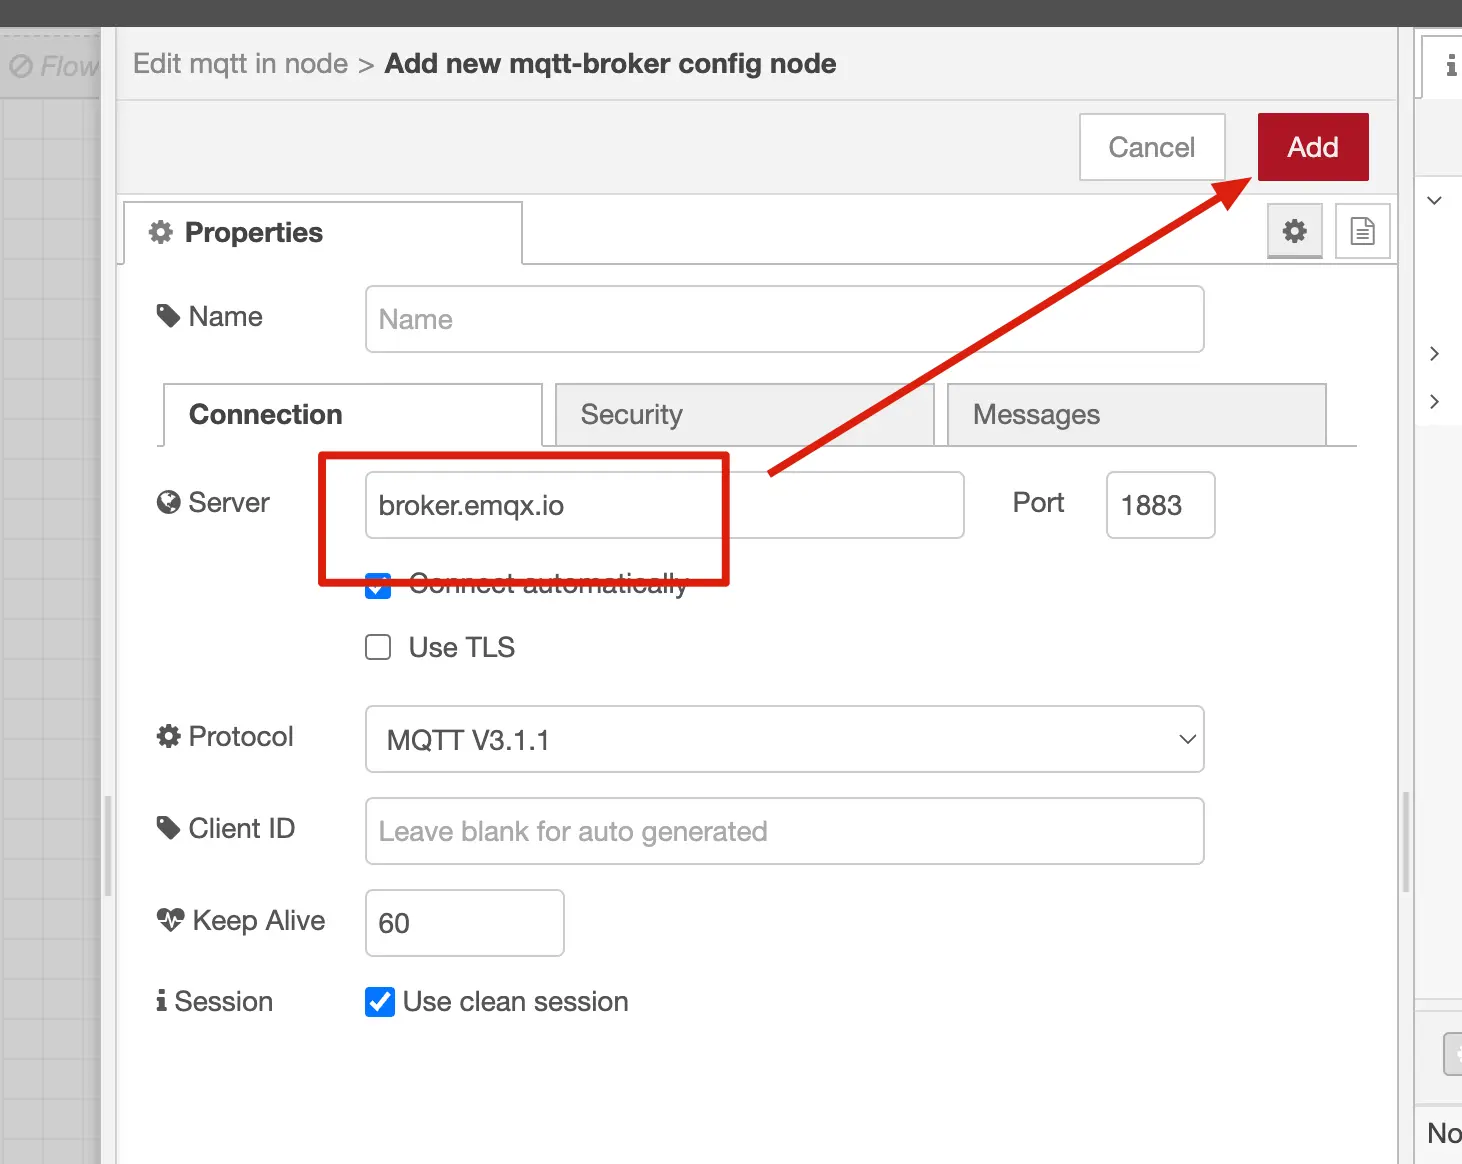1462x1164 pixels.
Task: Open the description editor via document icon
Action: pyautogui.click(x=1362, y=231)
